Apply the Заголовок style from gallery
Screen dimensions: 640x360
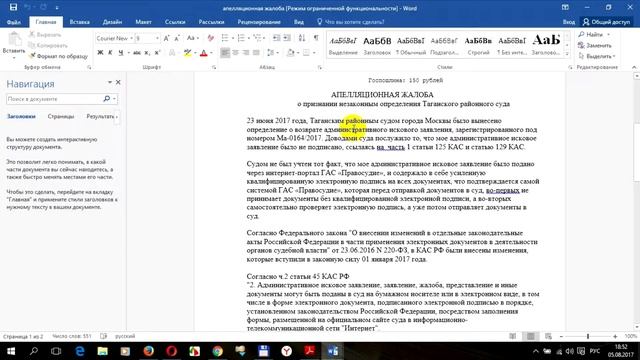pyautogui.click(x=377, y=45)
